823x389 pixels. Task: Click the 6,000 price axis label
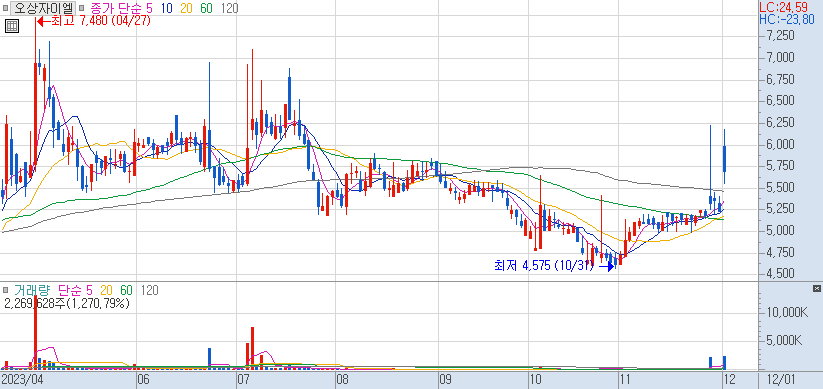tap(780, 144)
